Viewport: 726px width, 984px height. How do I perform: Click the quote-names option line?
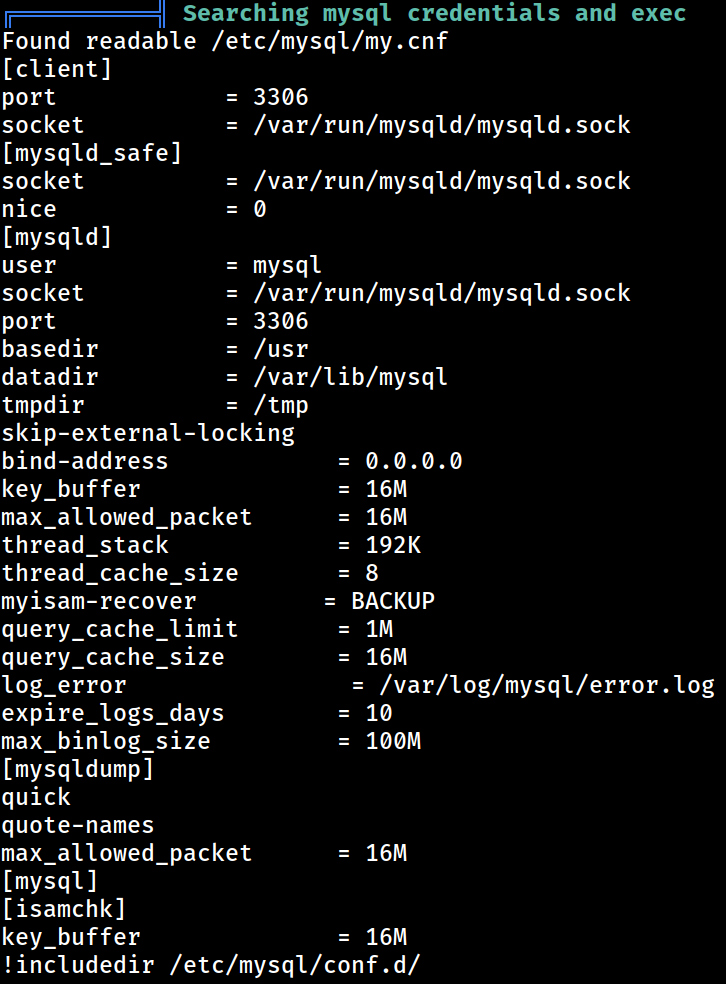78,825
